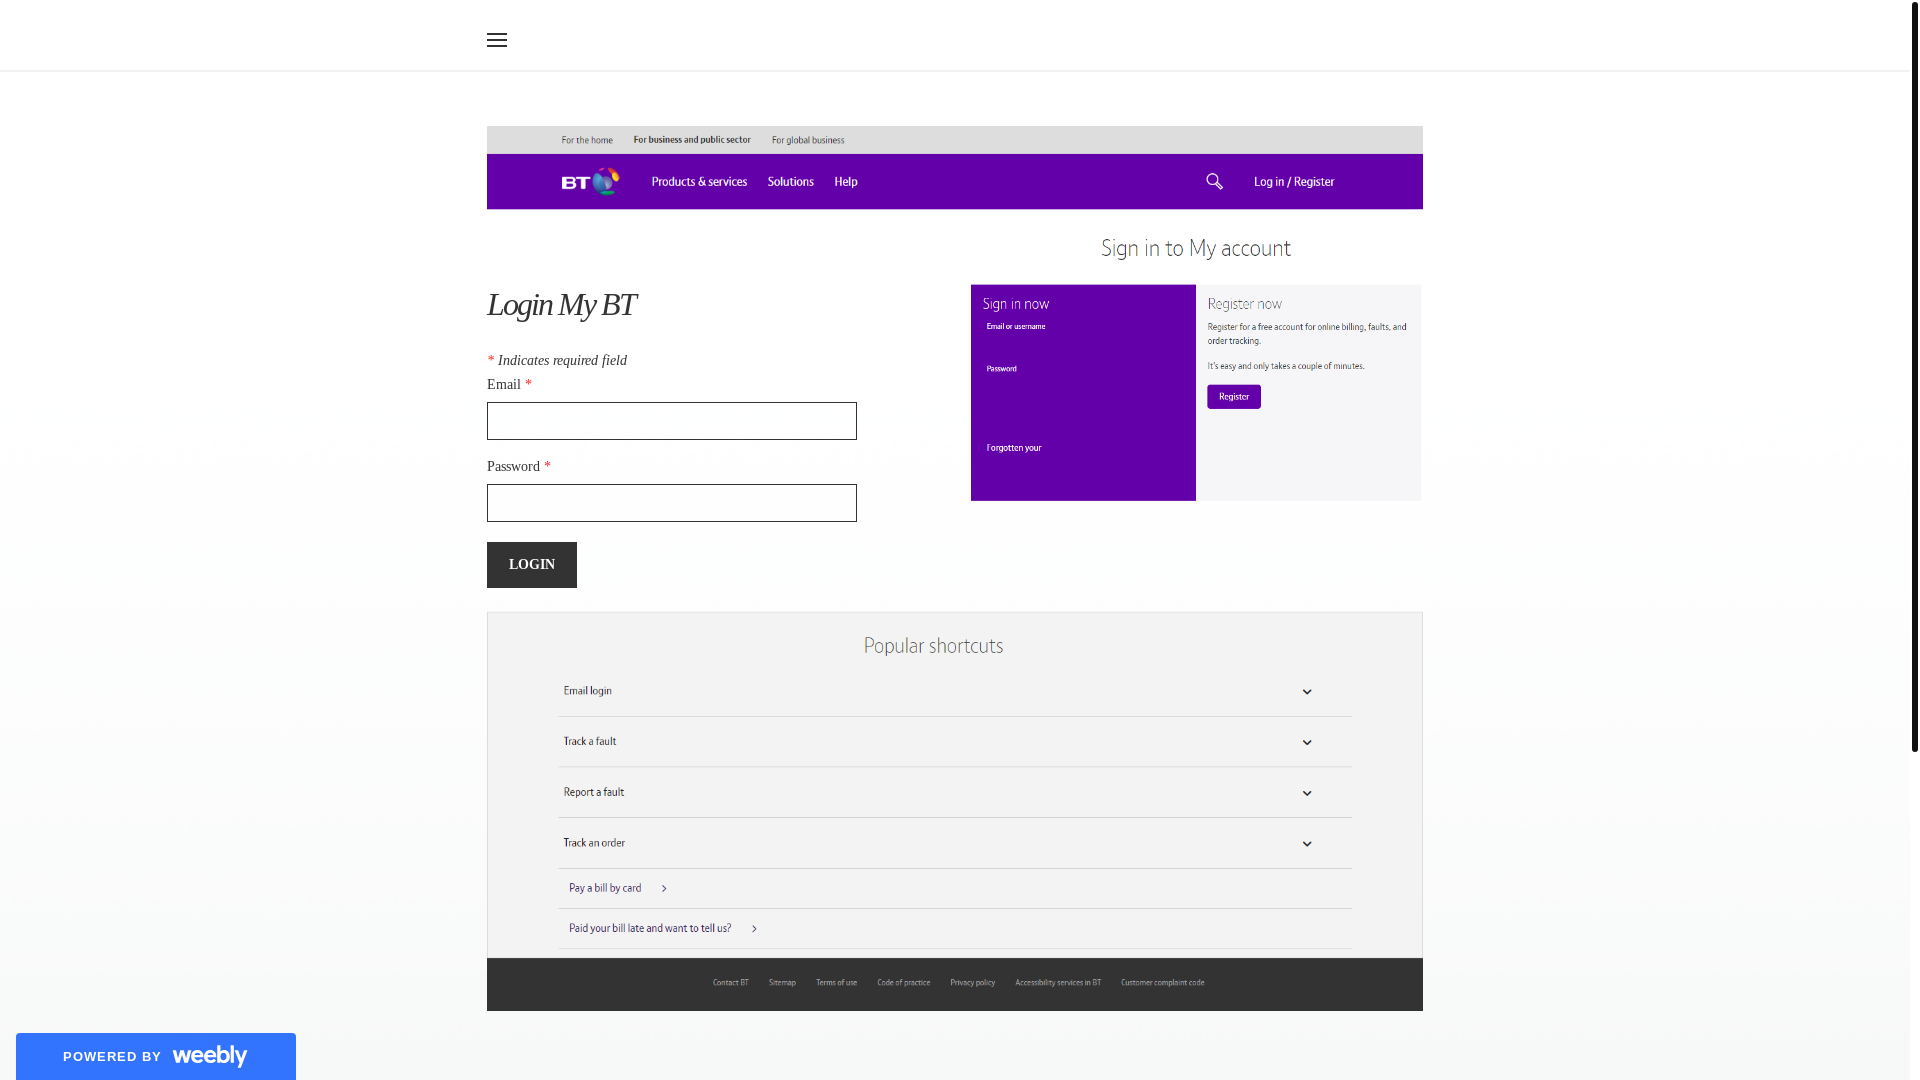This screenshot has height=1080, width=1920.
Task: Open the Privacy policy footer link
Action: coord(973,983)
